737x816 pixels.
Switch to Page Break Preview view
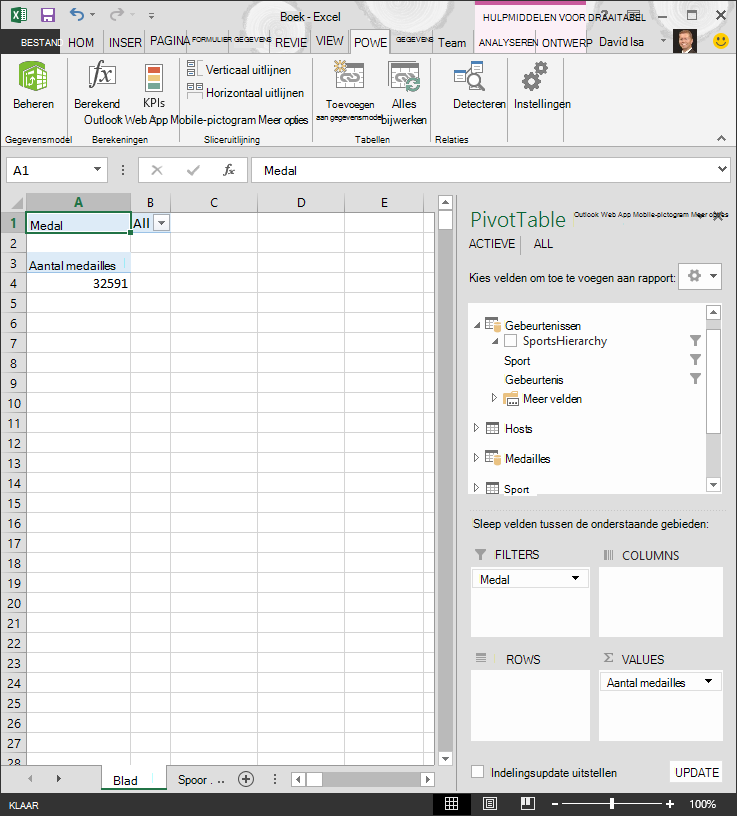527,804
